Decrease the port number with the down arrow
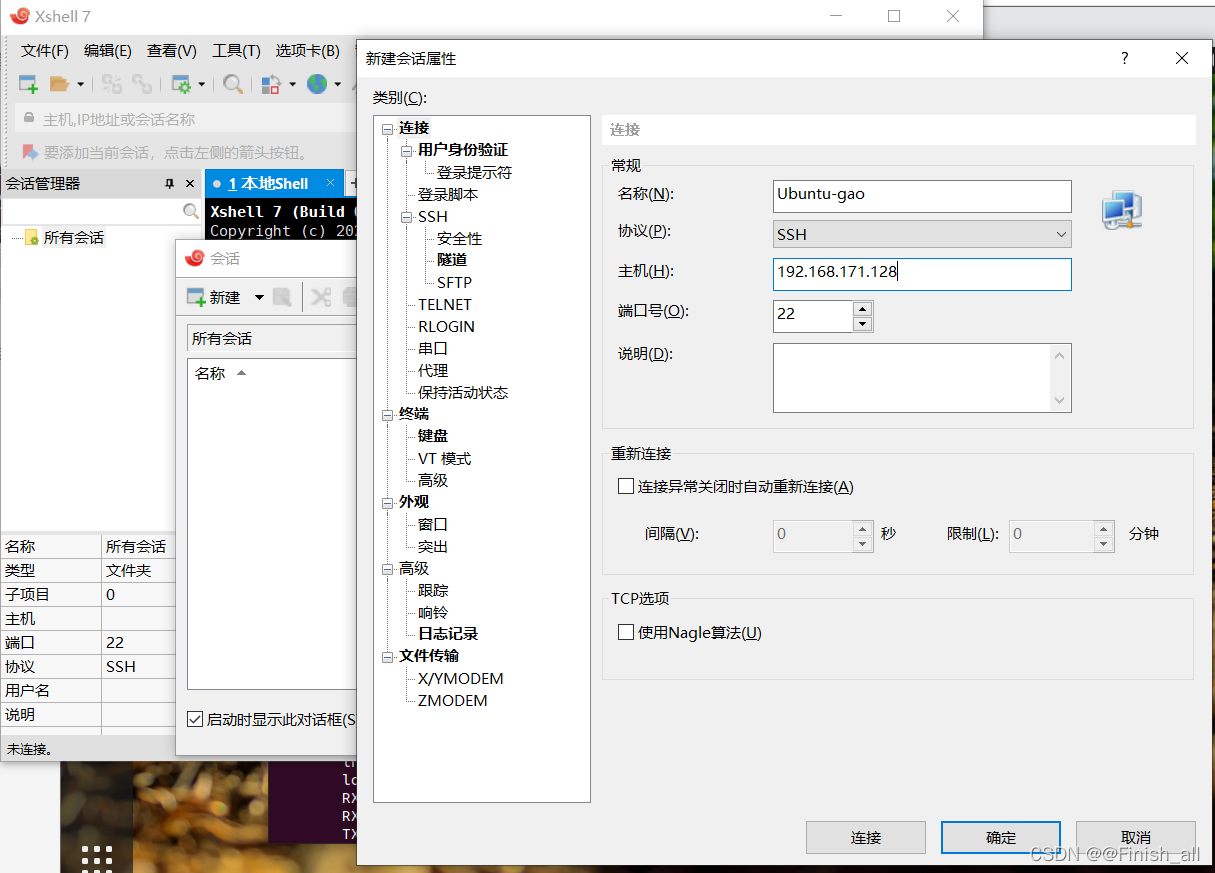The image size is (1215, 873). coord(863,324)
